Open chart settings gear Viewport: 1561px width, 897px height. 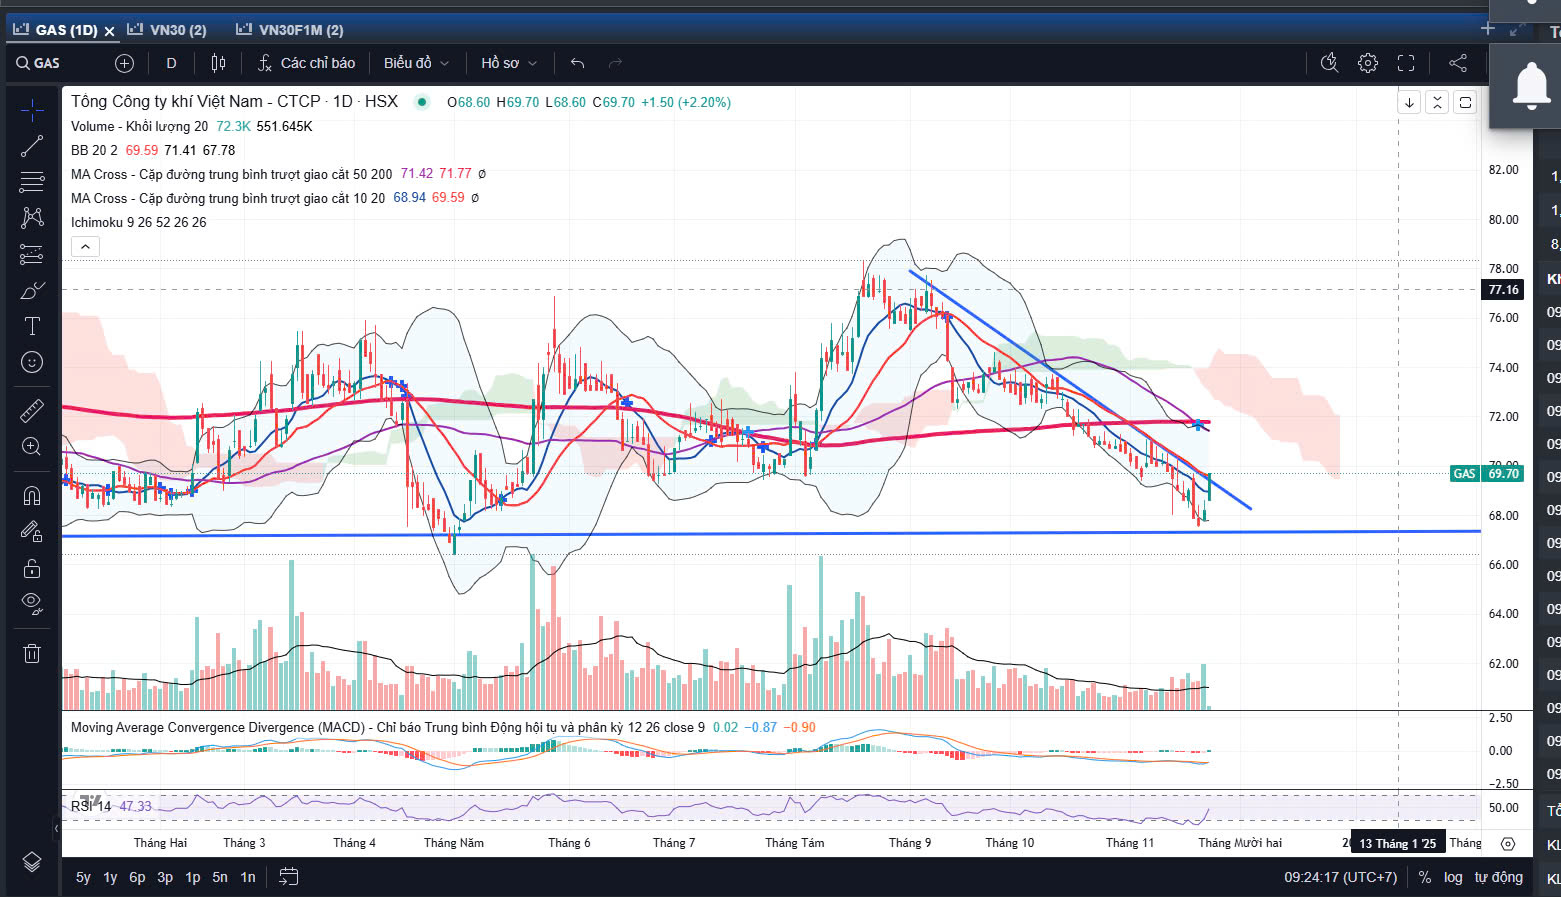(1367, 63)
